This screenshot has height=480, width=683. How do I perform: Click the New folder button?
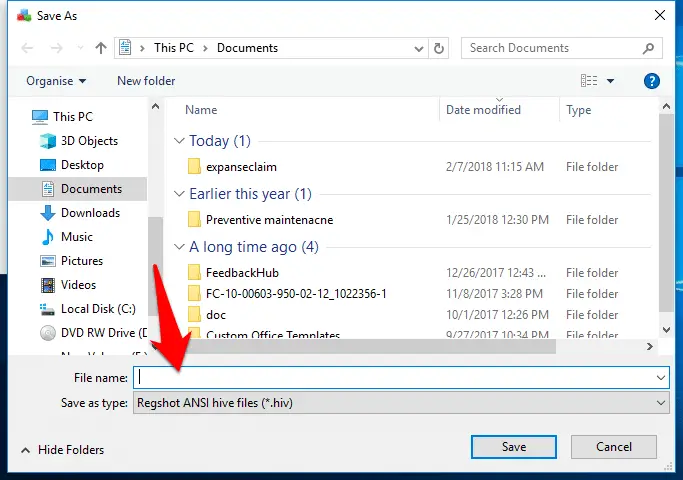pyautogui.click(x=146, y=81)
